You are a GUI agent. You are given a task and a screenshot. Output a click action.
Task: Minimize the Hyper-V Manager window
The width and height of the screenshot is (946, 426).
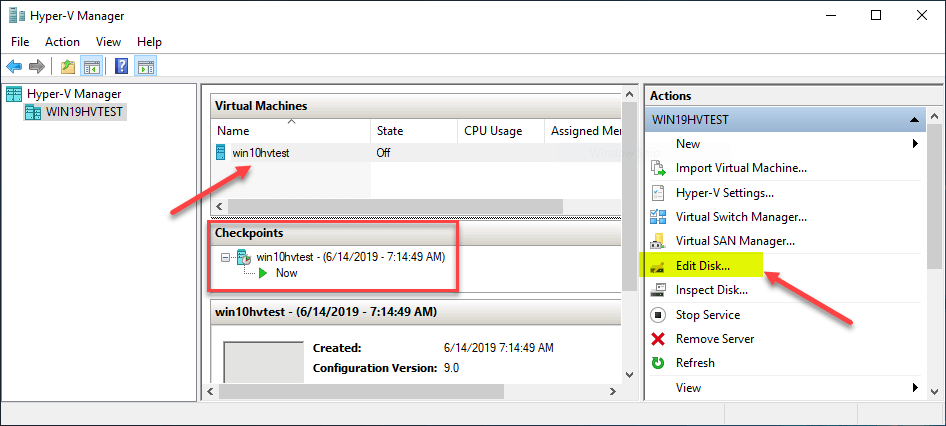(x=831, y=16)
